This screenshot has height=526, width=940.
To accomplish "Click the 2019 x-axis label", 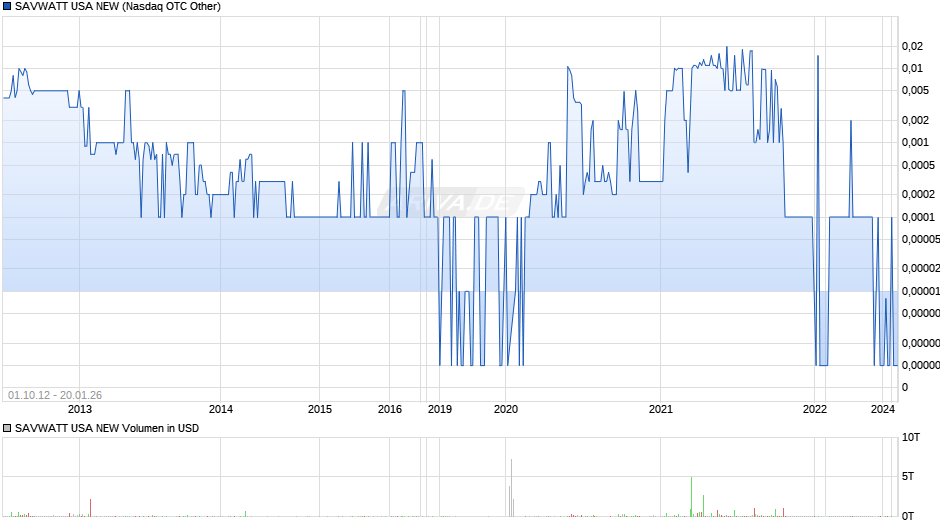I will coord(439,409).
